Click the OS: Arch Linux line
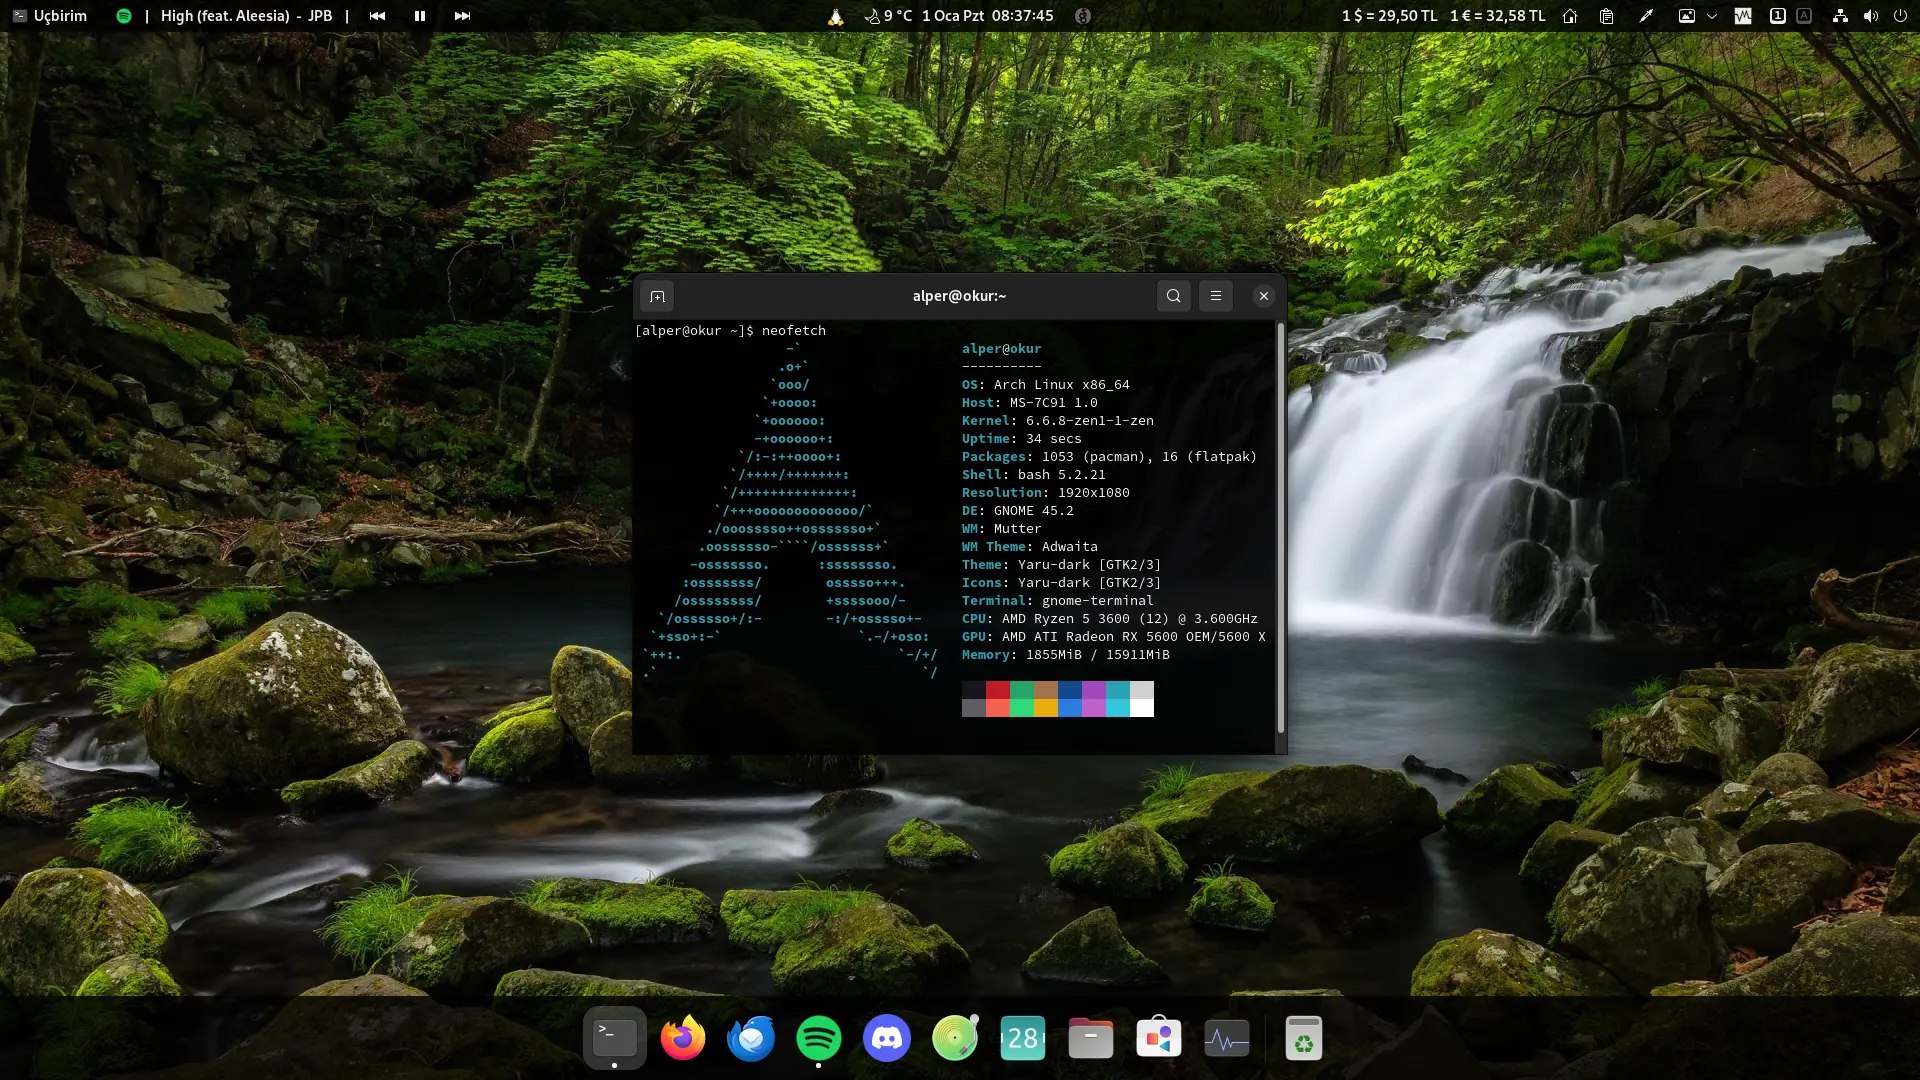Screen dimensions: 1920x1080 tap(1045, 384)
